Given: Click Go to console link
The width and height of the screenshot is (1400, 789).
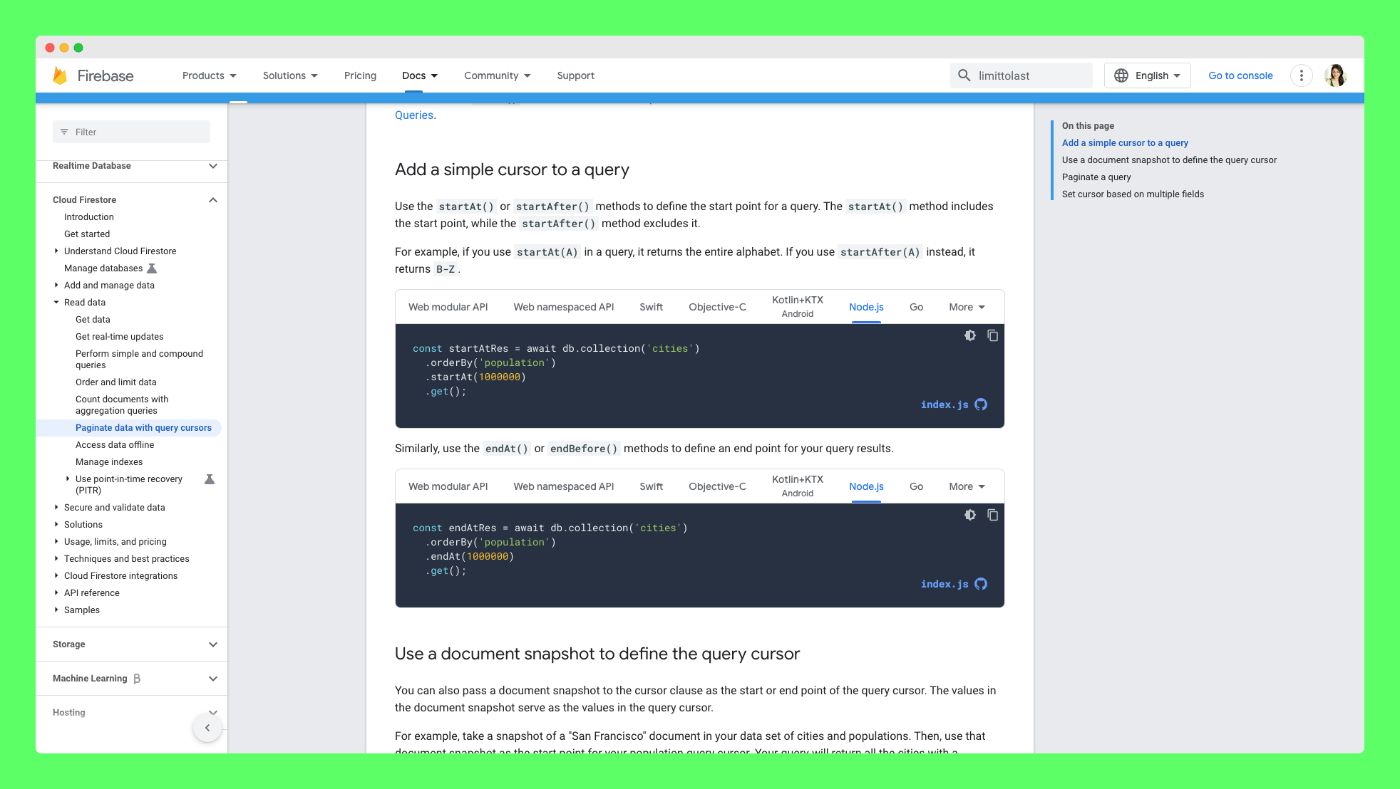Looking at the screenshot, I should click(1240, 76).
